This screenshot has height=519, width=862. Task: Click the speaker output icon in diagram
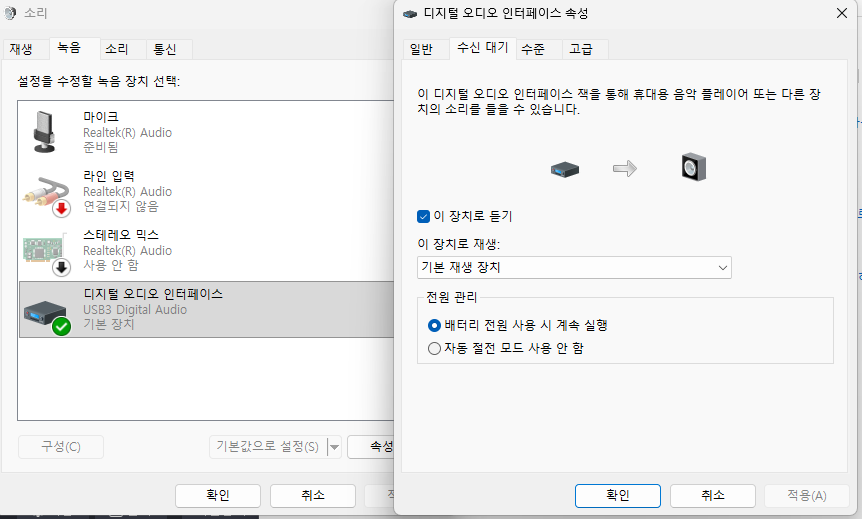[x=693, y=167]
